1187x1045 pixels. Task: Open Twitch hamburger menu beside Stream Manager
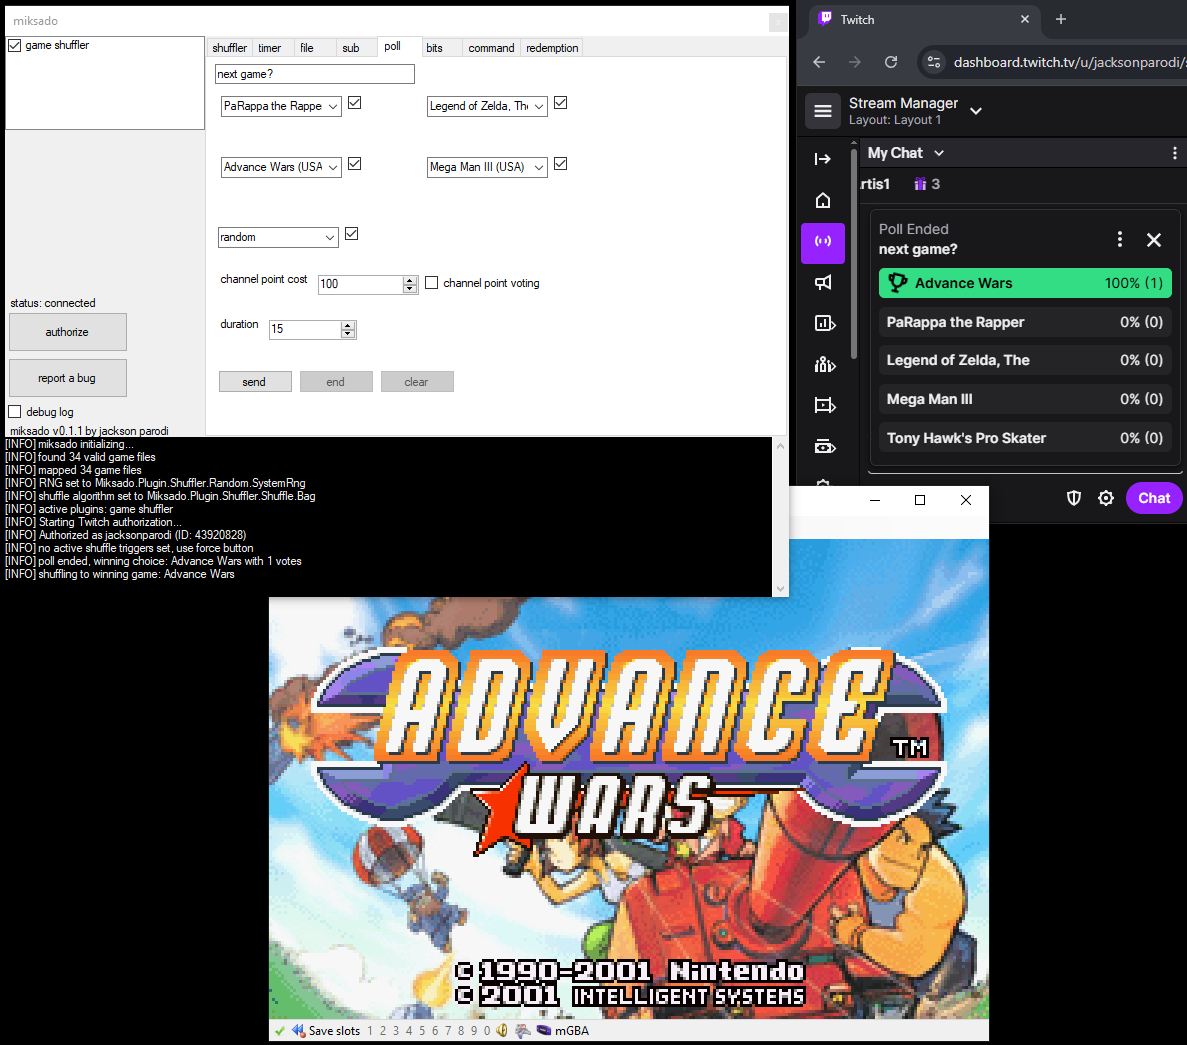[x=823, y=111]
